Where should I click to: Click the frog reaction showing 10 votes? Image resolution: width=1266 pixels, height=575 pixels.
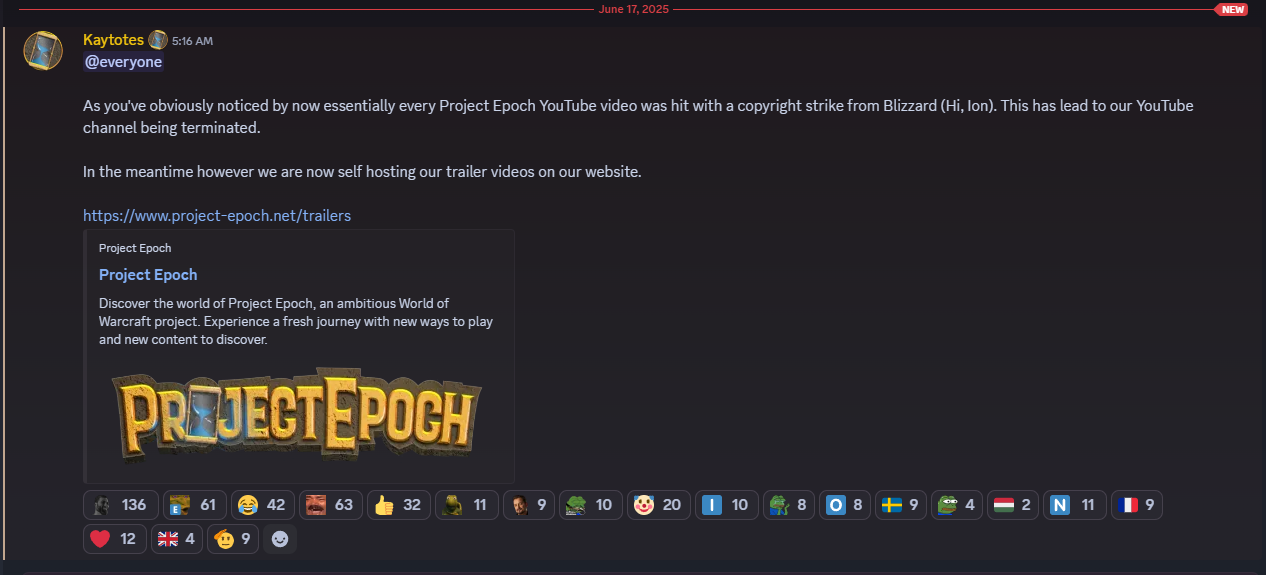coord(591,505)
